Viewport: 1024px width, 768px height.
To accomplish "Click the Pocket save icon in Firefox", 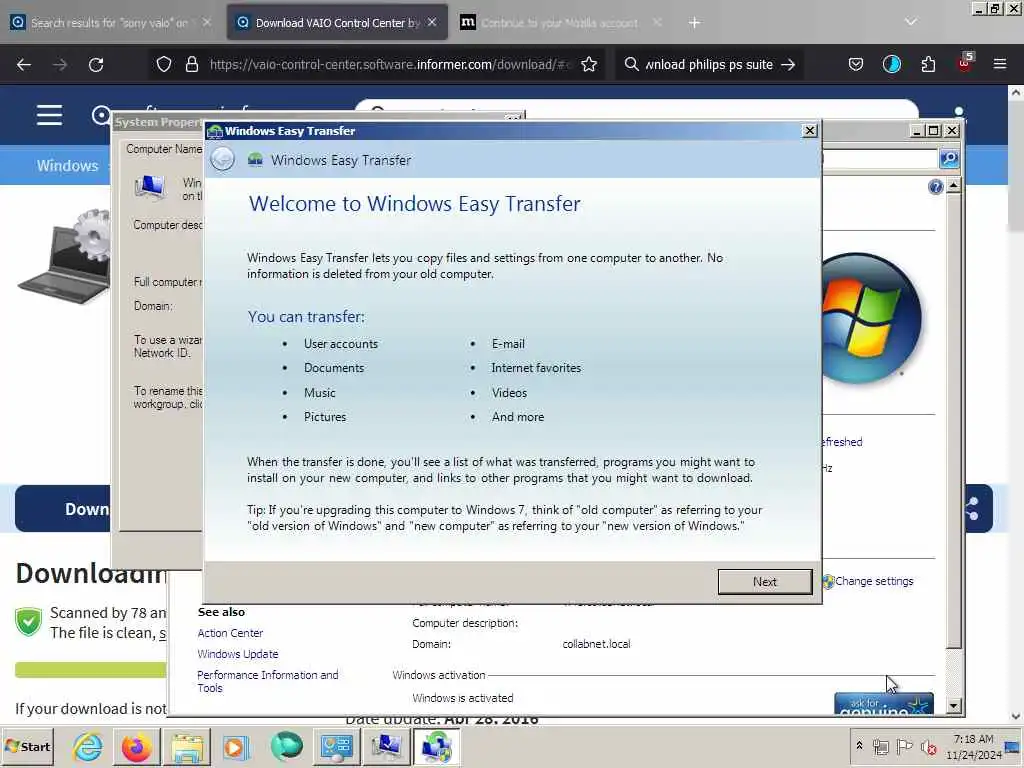I will coord(856,64).
